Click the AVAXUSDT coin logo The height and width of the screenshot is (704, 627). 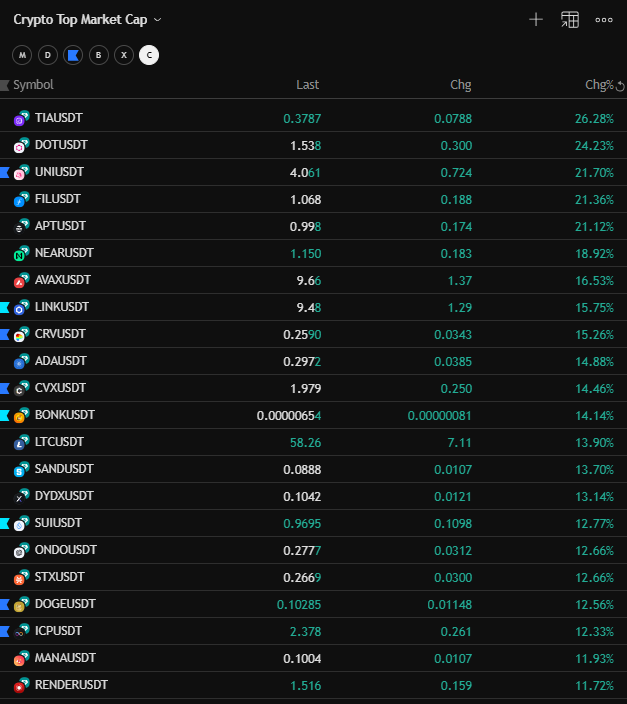[21, 280]
